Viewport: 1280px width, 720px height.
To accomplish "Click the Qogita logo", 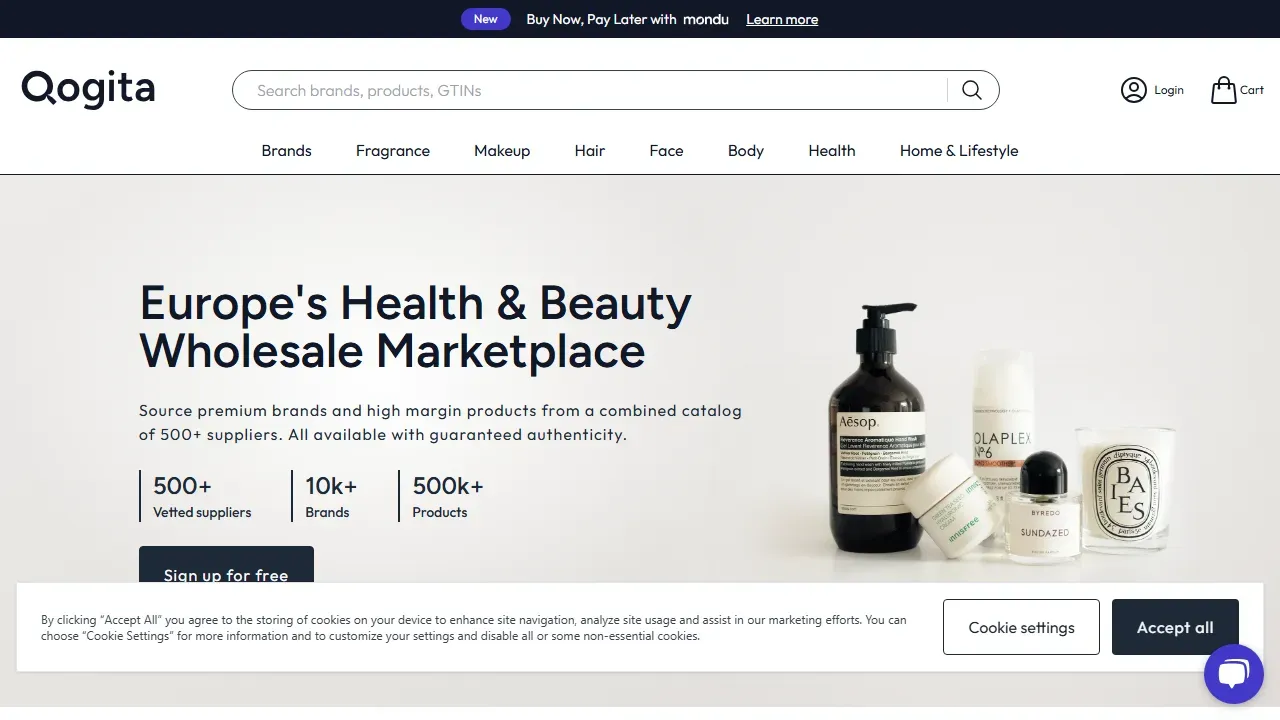I will 88,89.
